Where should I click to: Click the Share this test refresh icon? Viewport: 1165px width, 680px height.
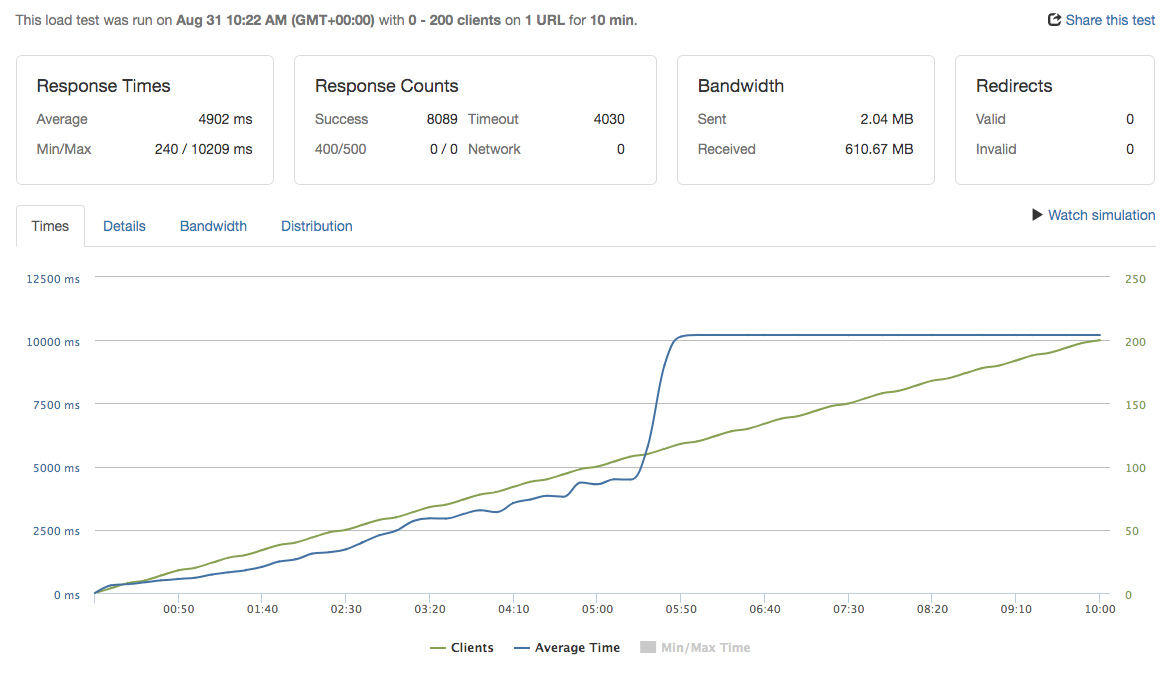coord(1052,20)
